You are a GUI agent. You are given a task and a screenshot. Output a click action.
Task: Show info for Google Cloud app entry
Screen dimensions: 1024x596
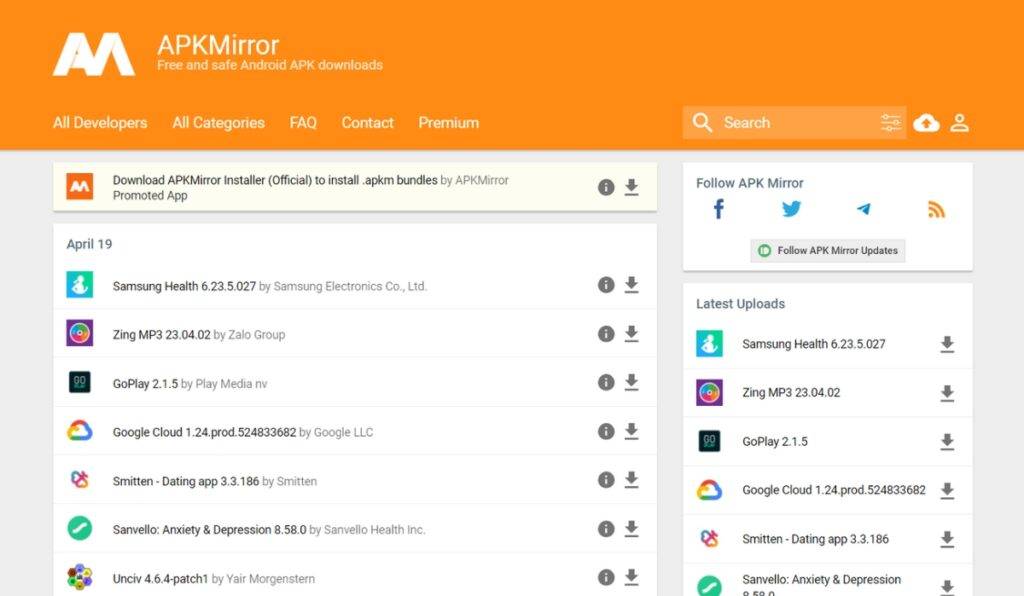(x=606, y=431)
